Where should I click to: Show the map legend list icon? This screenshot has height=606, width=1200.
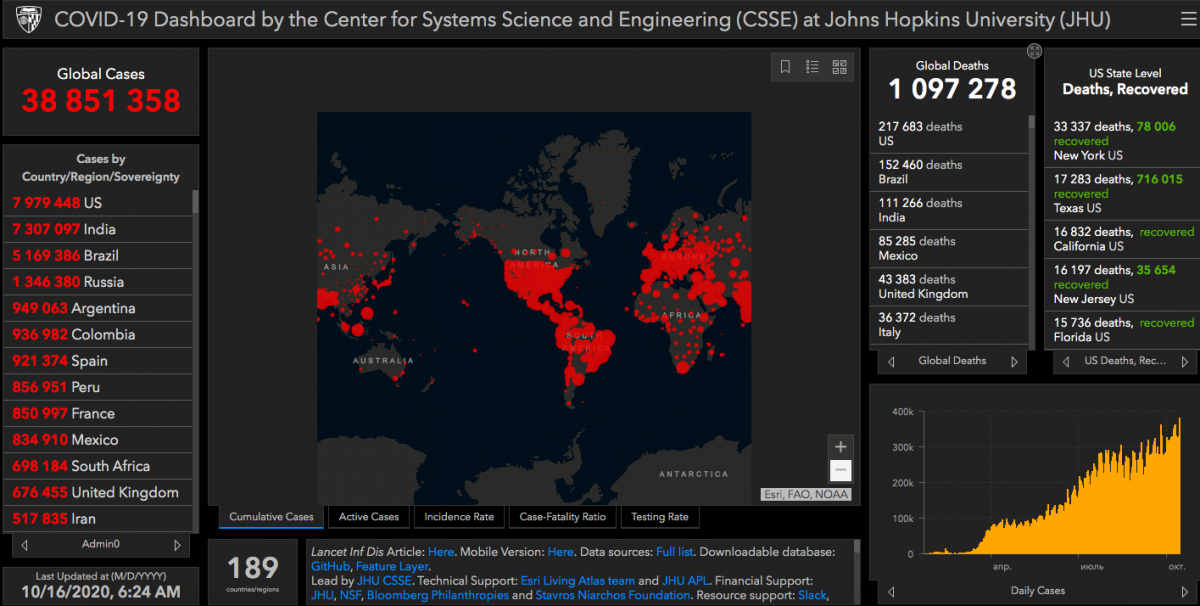[812, 67]
